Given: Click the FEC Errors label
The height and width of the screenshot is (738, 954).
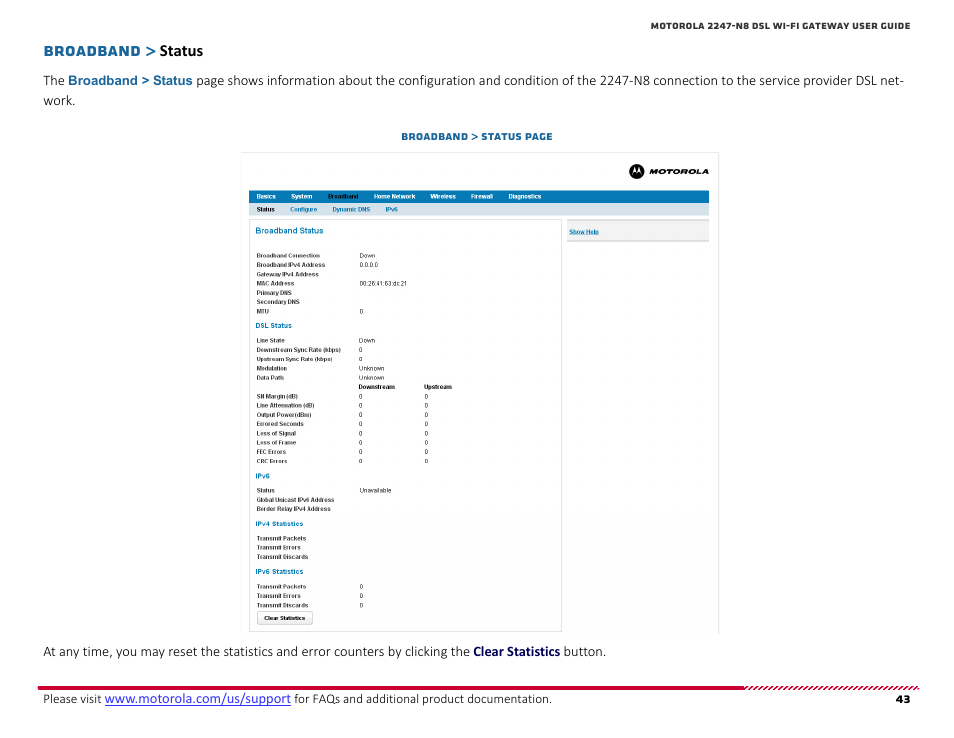Looking at the screenshot, I should click(x=271, y=452).
